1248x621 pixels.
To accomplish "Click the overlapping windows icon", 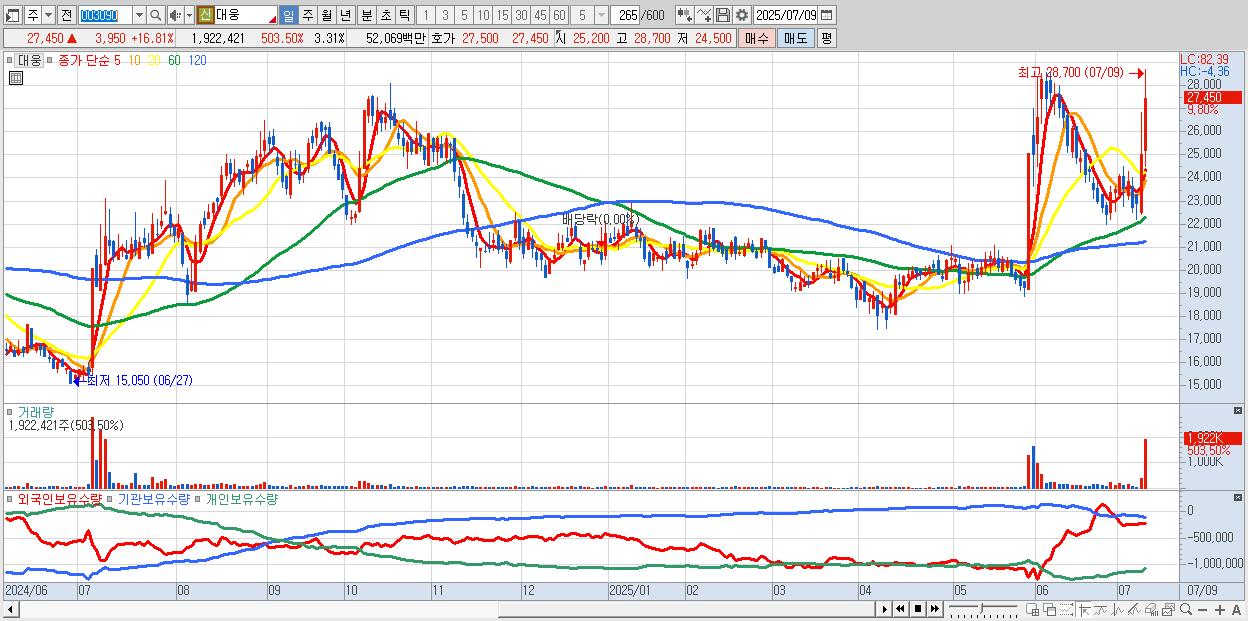I will (1049, 610).
